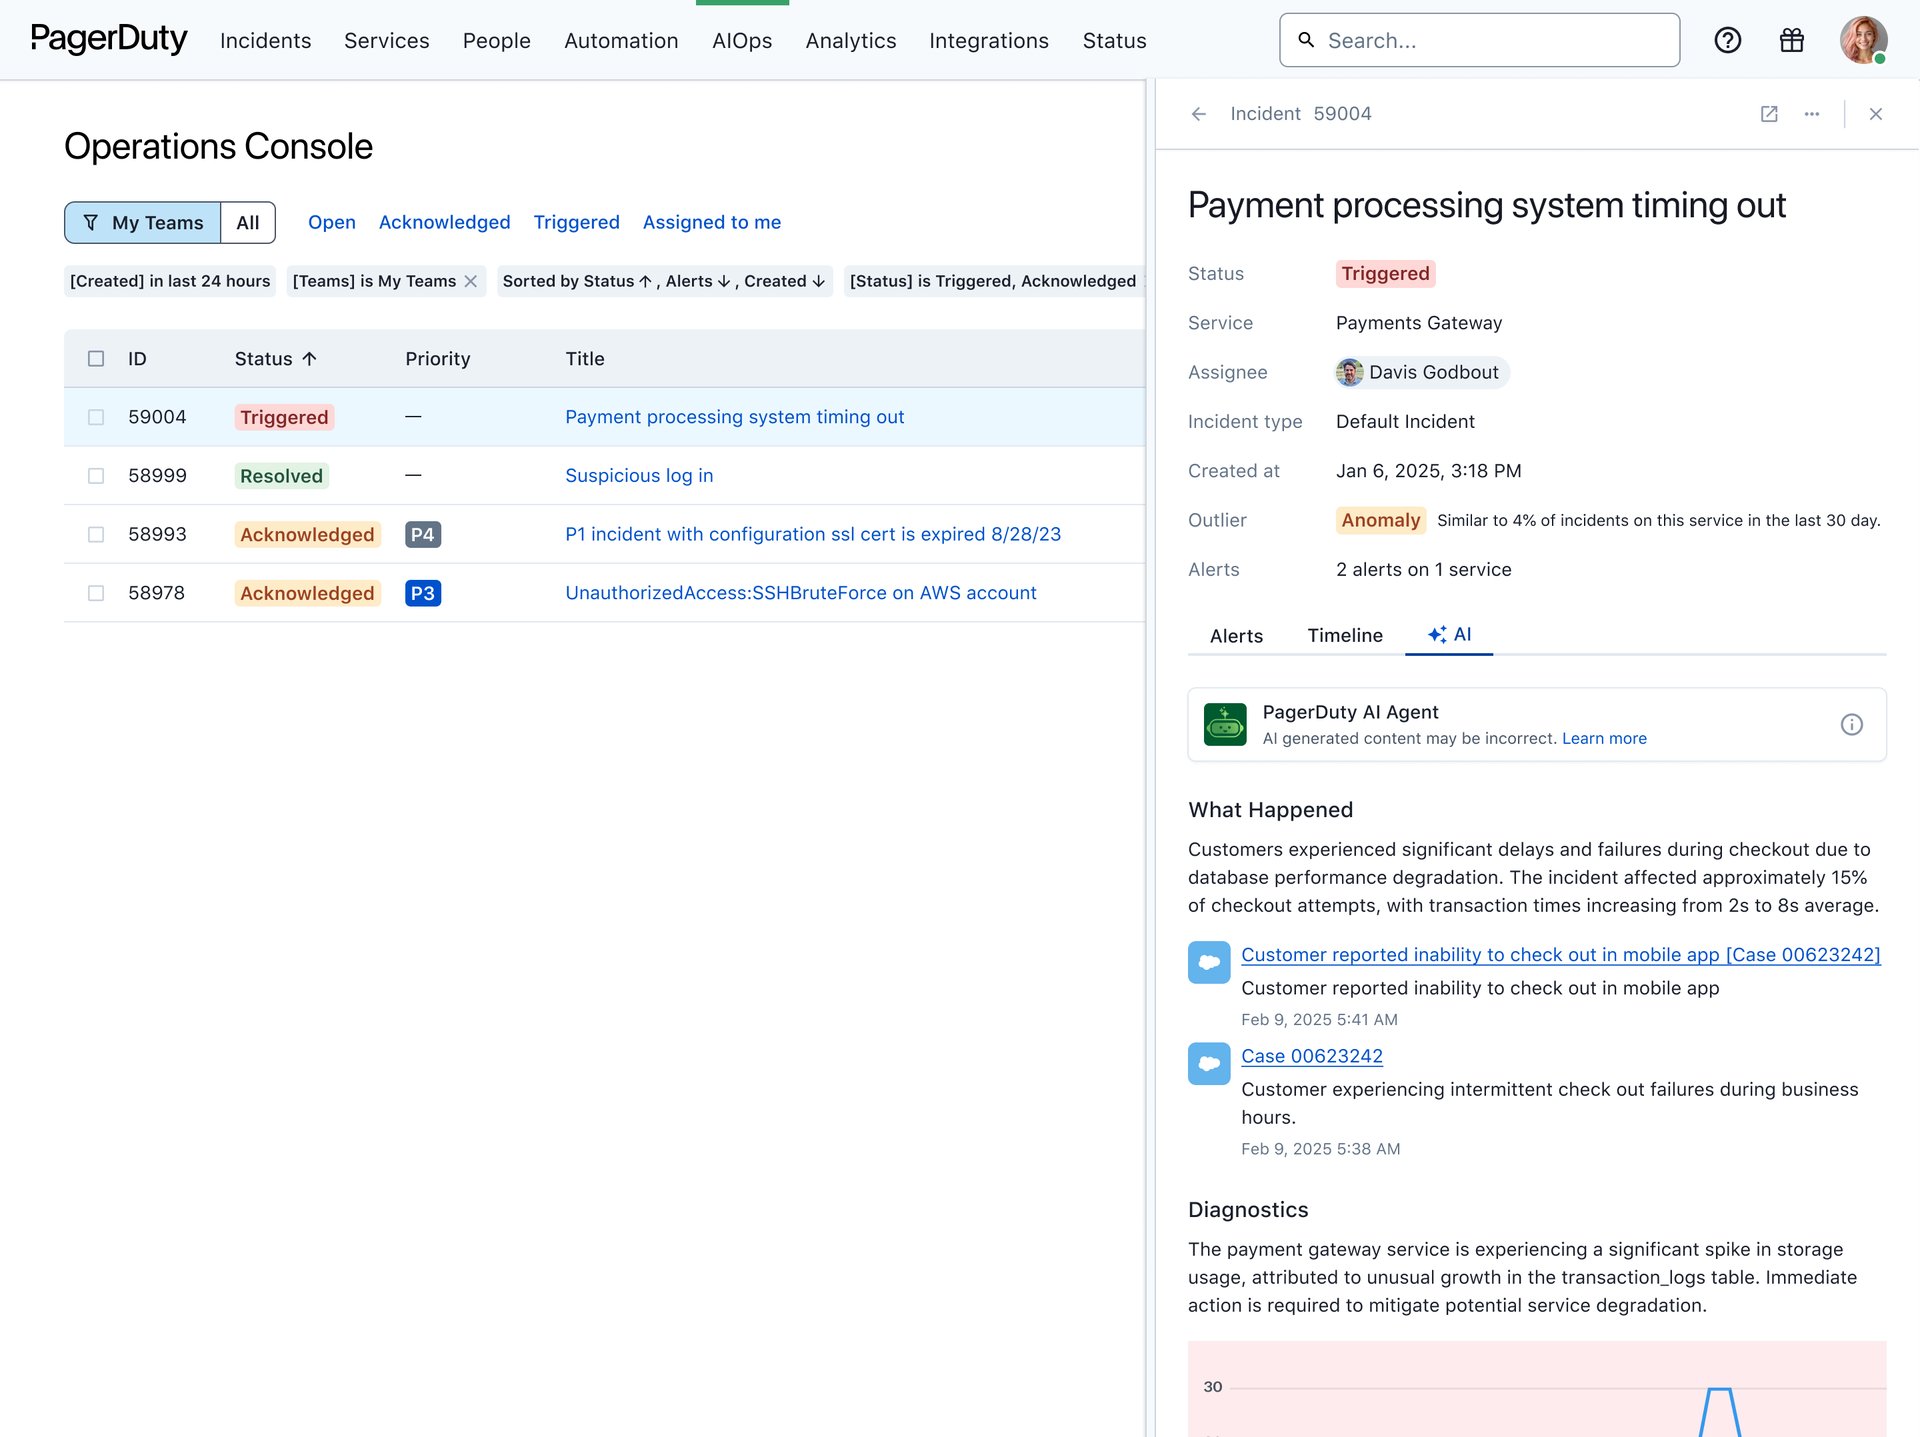Click the Assigned to me filter link
Viewport: 1920px width, 1437px height.
tap(711, 222)
